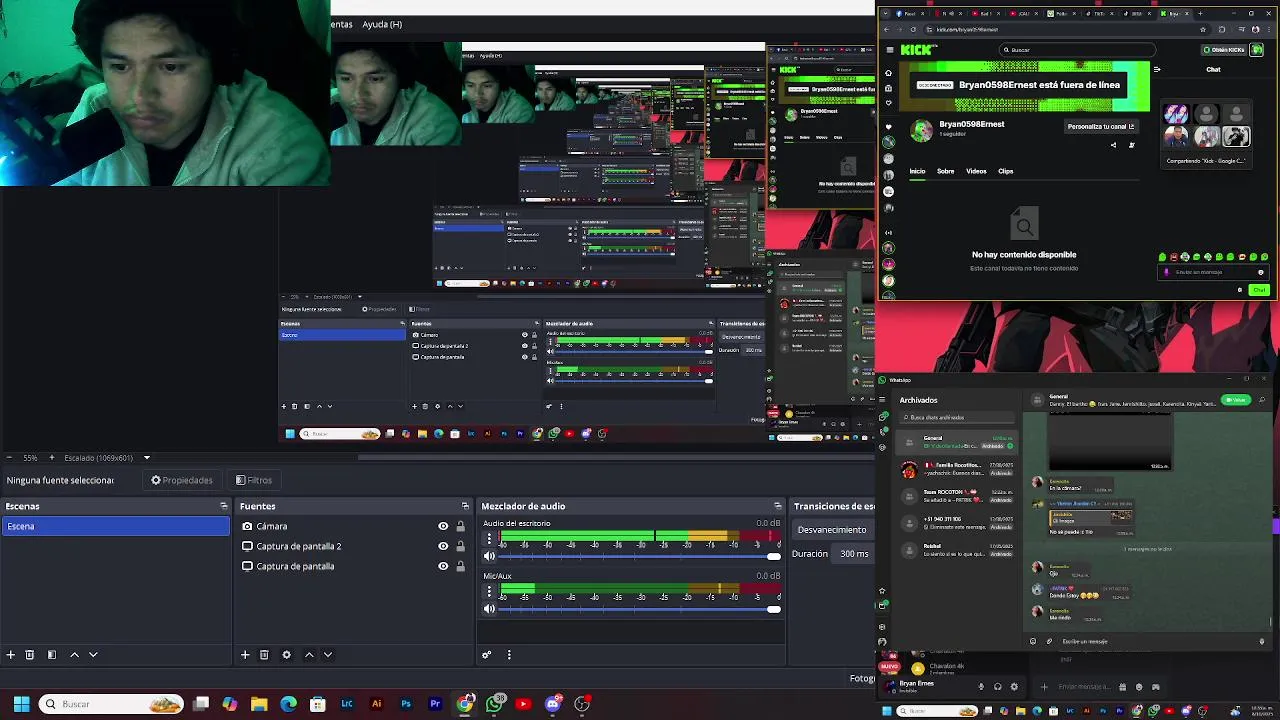Screen dimensions: 1280x720
Task: Zoom in preview with plus icon
Action: [52, 458]
